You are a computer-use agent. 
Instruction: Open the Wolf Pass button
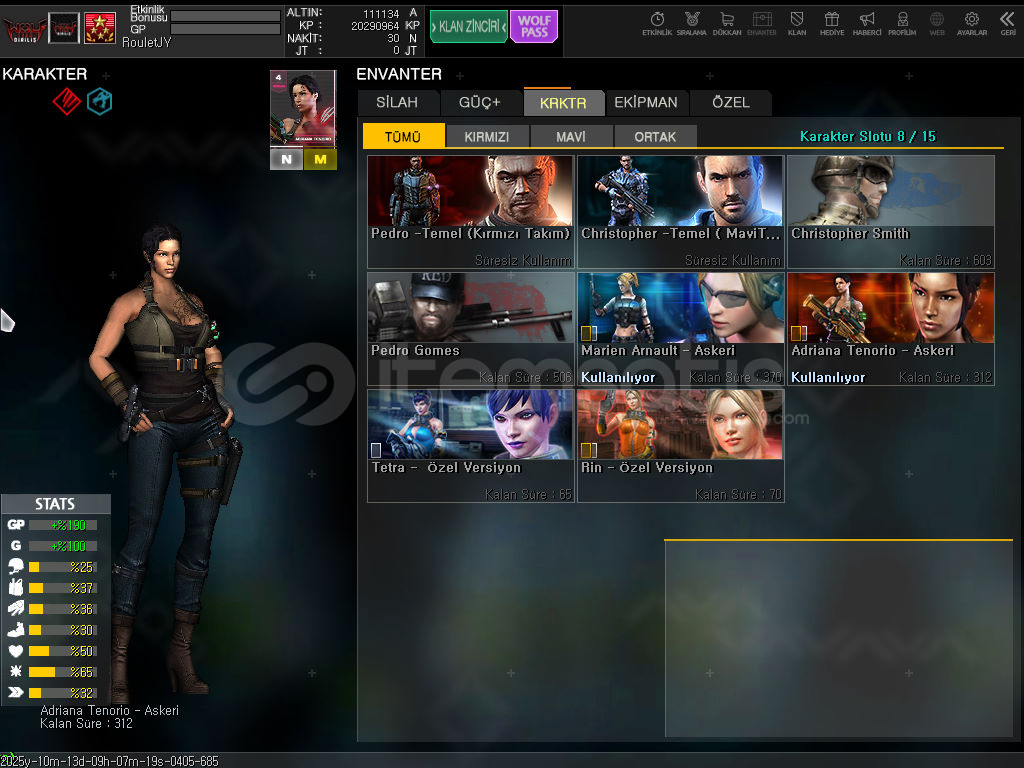point(534,27)
